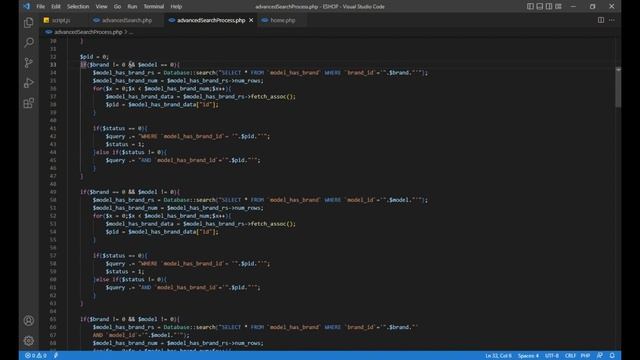Viewport: 640px width, 360px height.
Task: Restore down the Visual Studio Code window
Action: click(x=593, y=7)
